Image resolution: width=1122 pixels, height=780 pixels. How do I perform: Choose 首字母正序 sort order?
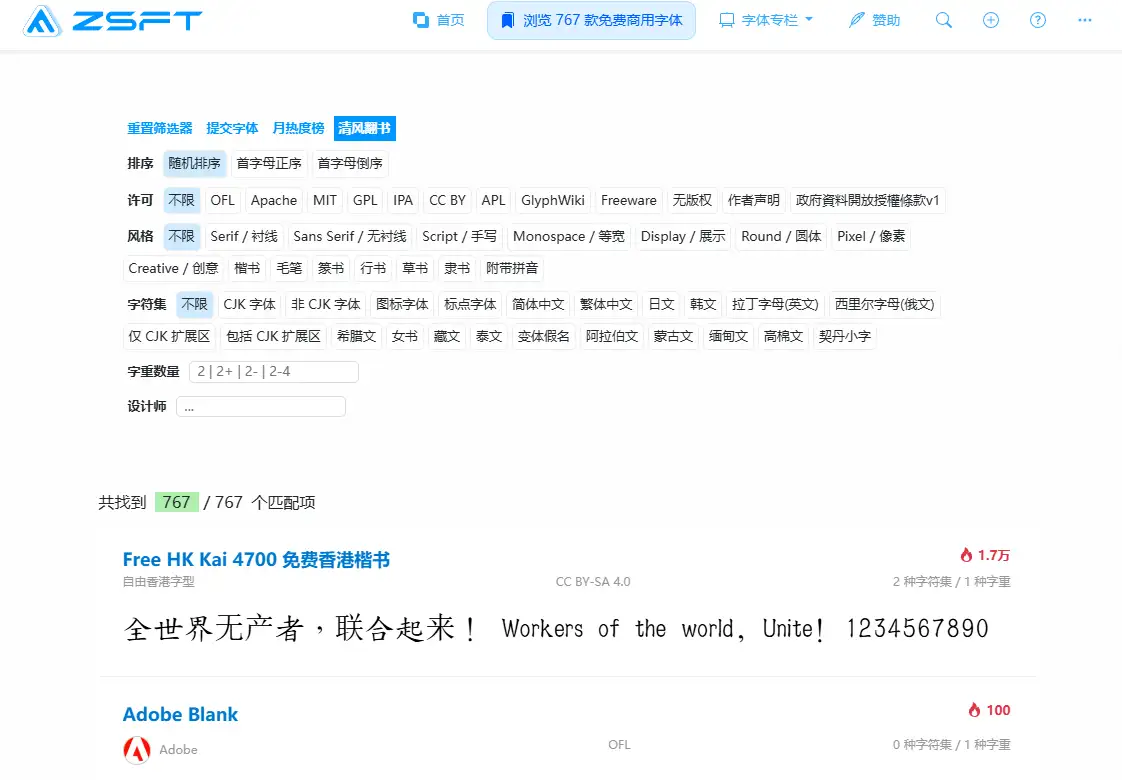tap(268, 163)
